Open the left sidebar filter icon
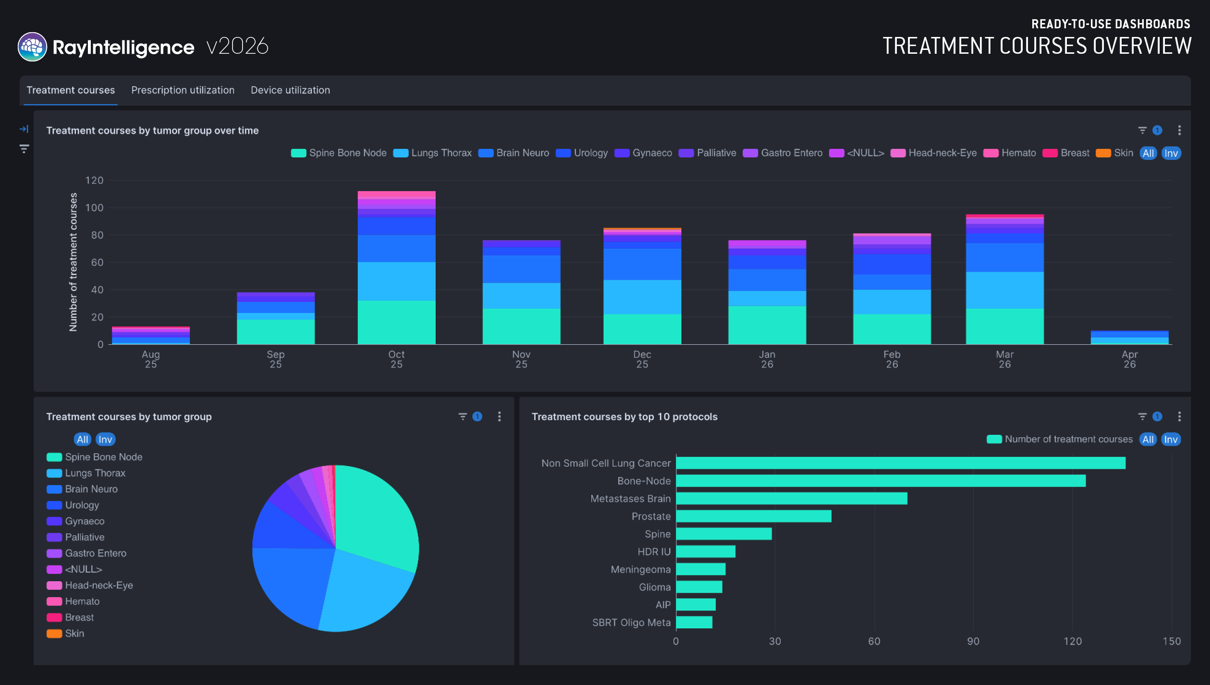 point(24,149)
